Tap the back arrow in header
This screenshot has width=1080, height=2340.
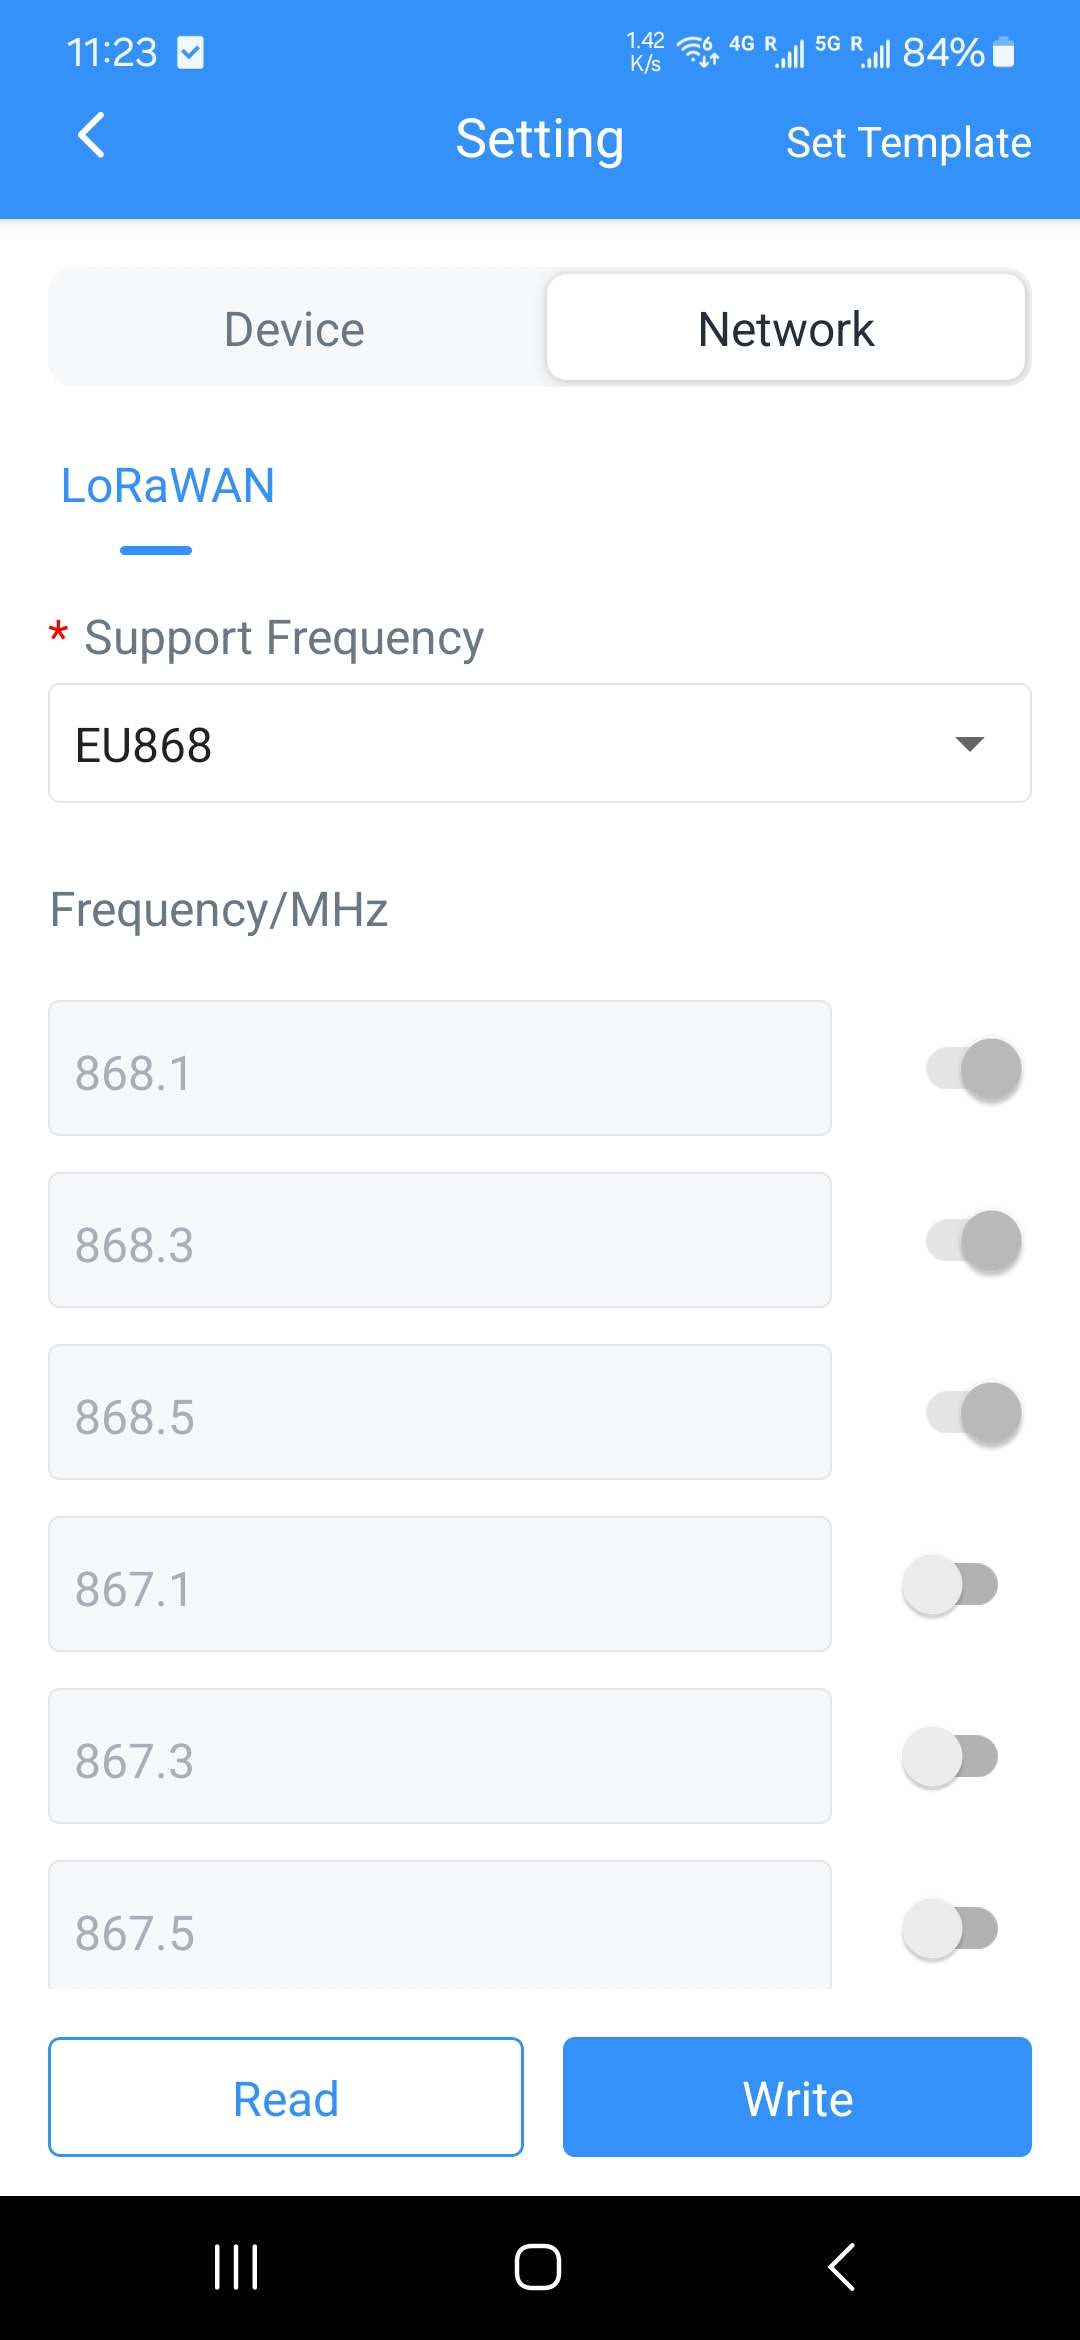[91, 135]
